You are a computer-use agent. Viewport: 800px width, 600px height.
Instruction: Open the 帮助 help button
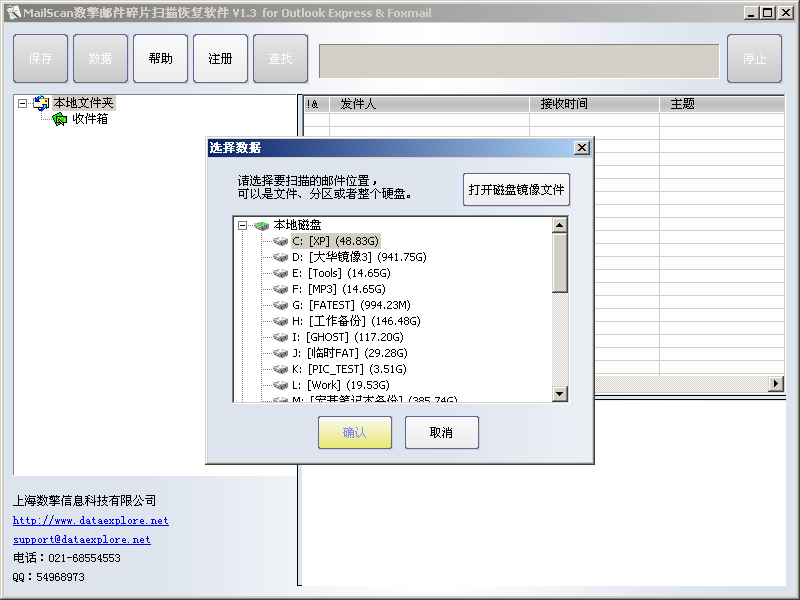(x=160, y=59)
